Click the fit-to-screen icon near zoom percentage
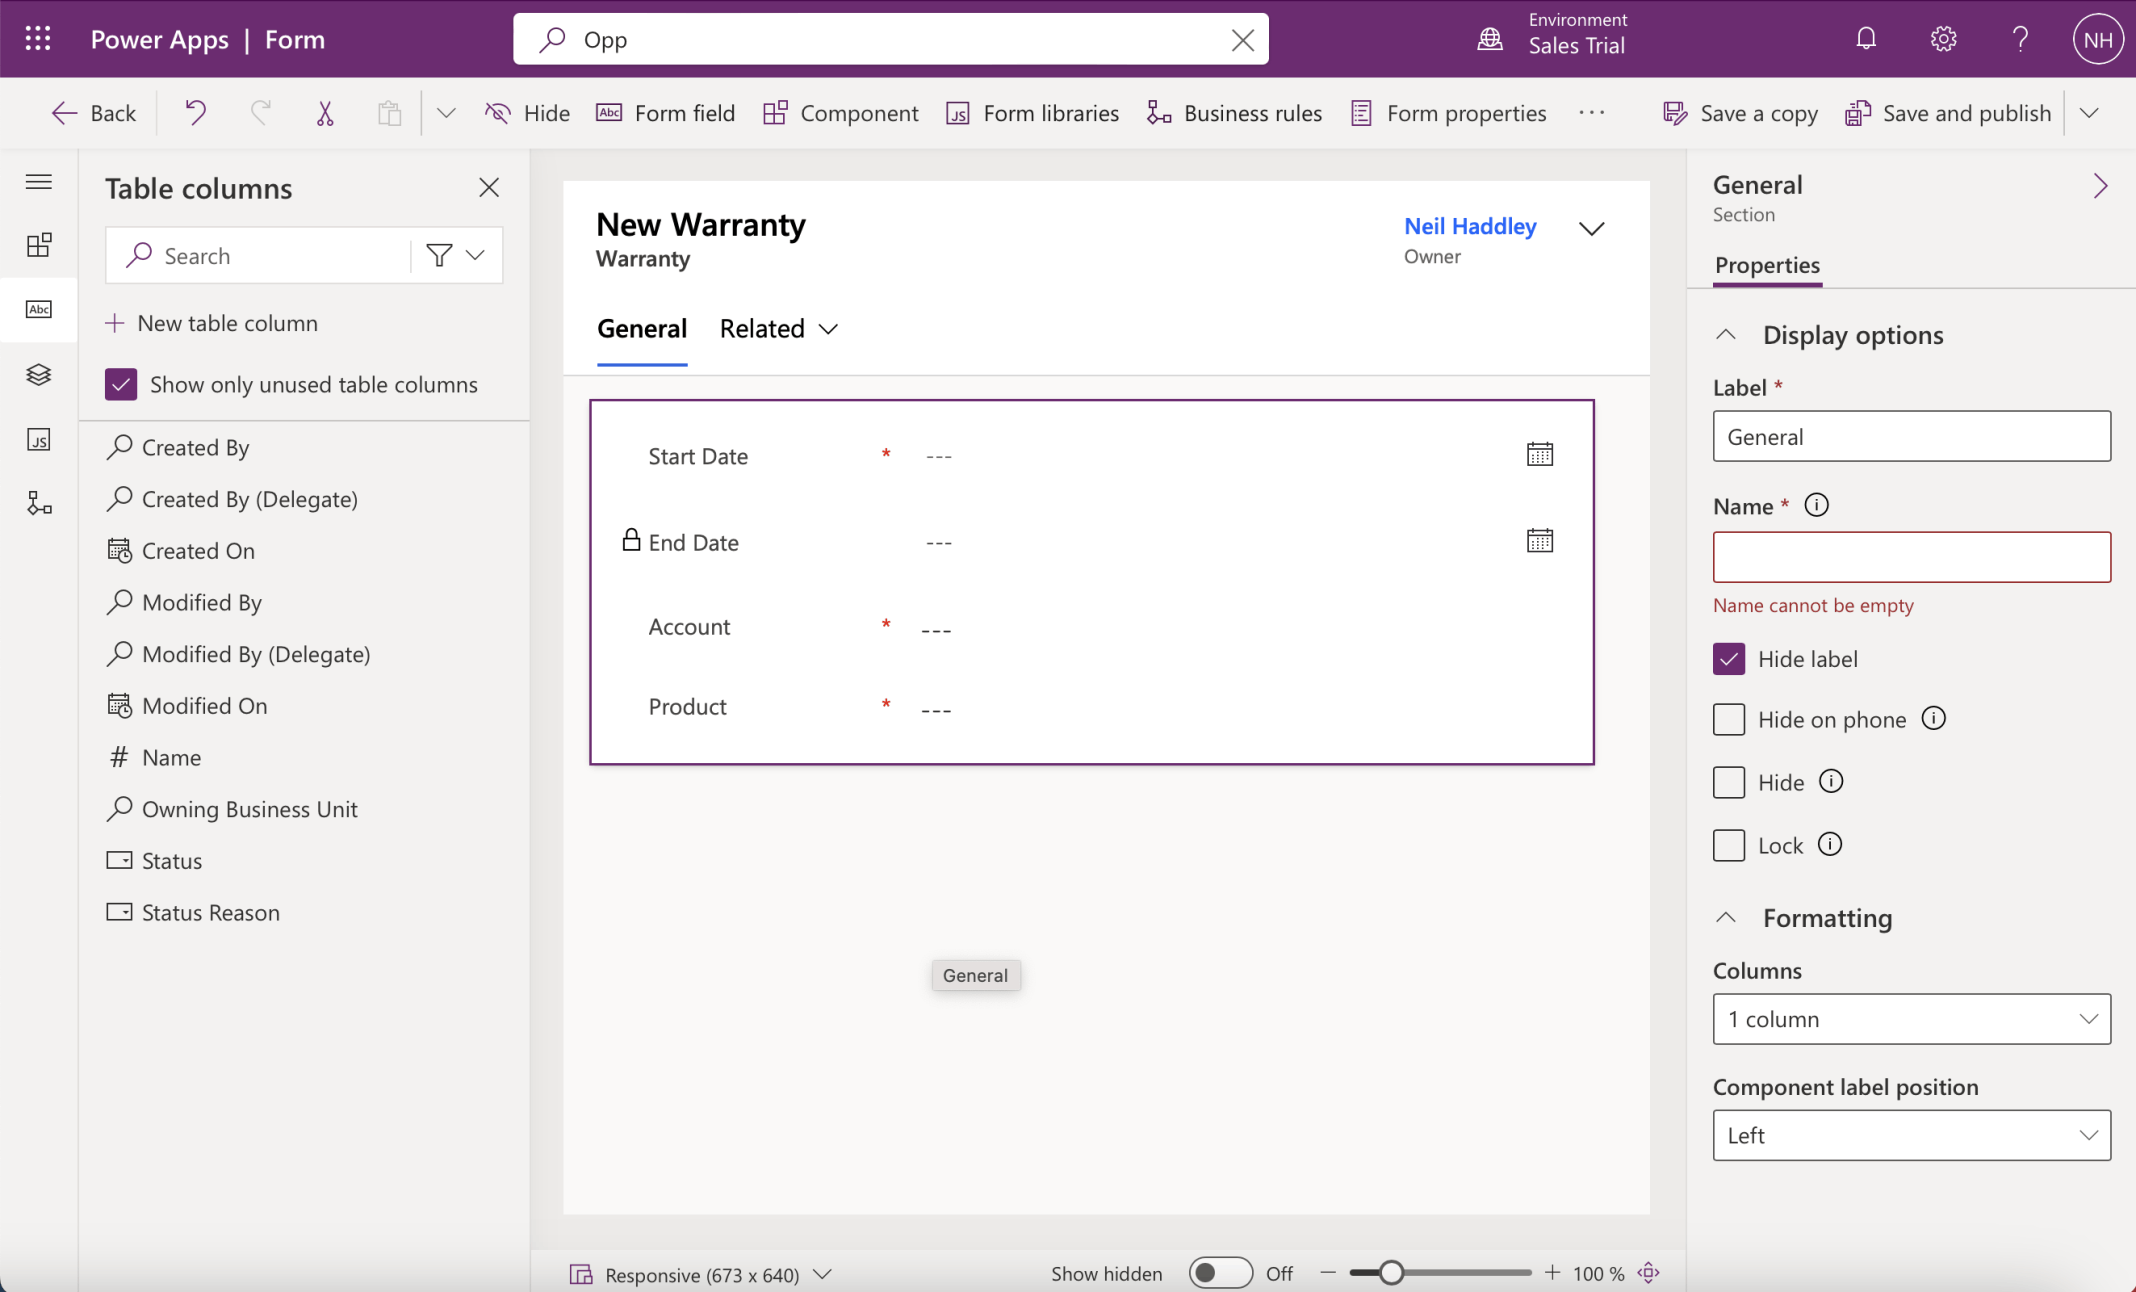 click(1647, 1272)
